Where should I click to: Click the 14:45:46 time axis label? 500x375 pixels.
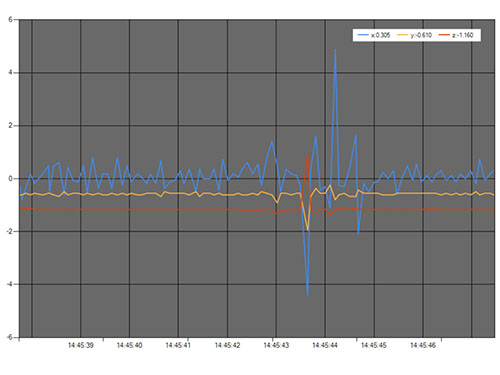coord(423,345)
